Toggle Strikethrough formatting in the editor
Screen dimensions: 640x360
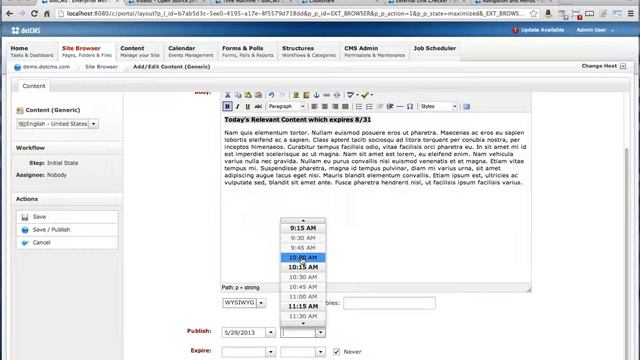[258, 107]
